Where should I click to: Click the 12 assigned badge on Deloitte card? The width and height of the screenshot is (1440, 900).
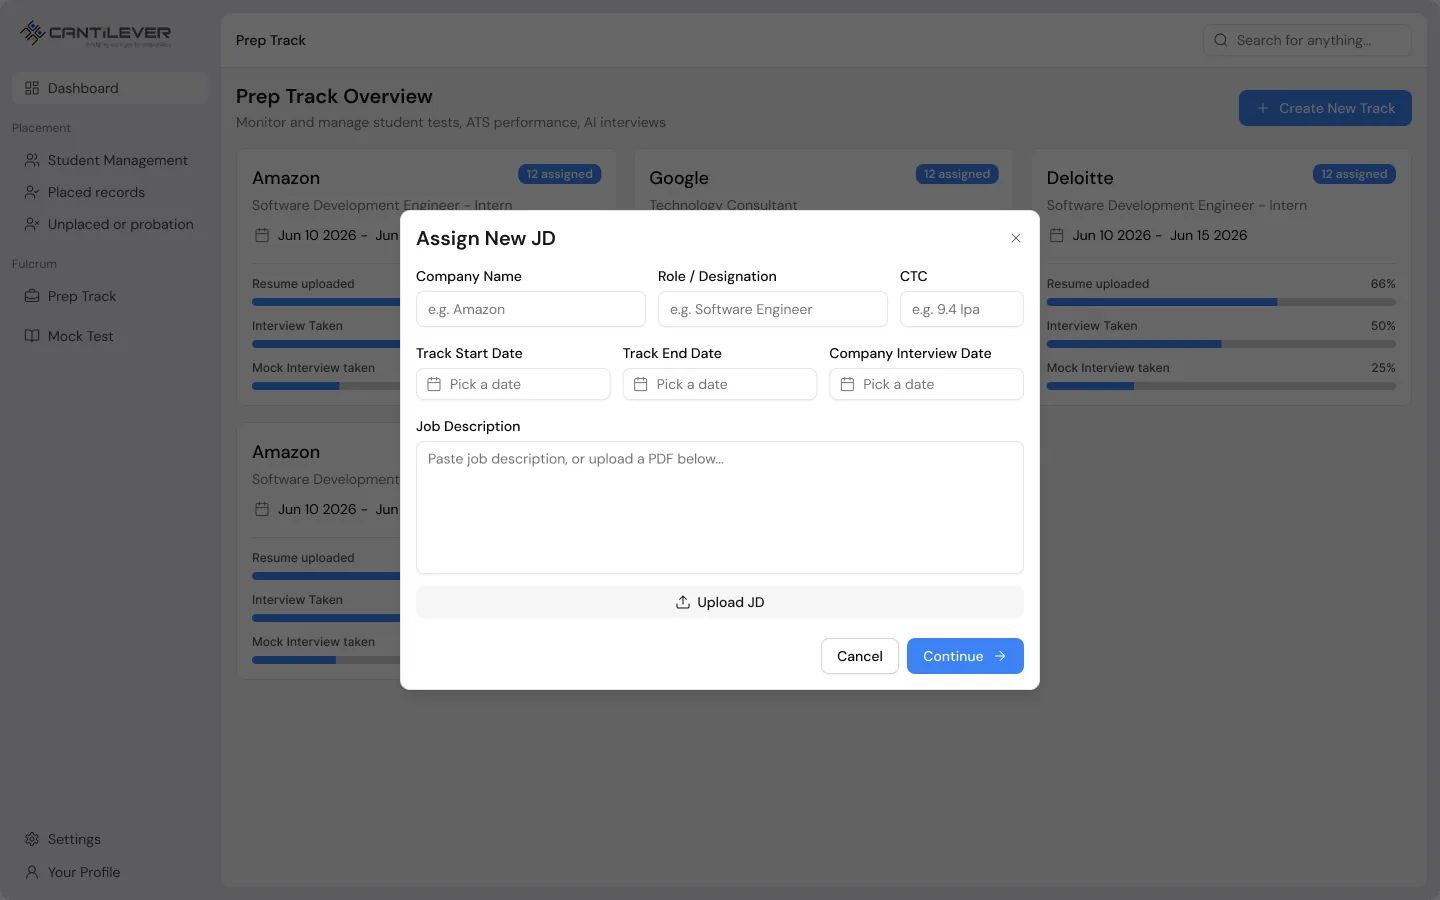pos(1354,174)
